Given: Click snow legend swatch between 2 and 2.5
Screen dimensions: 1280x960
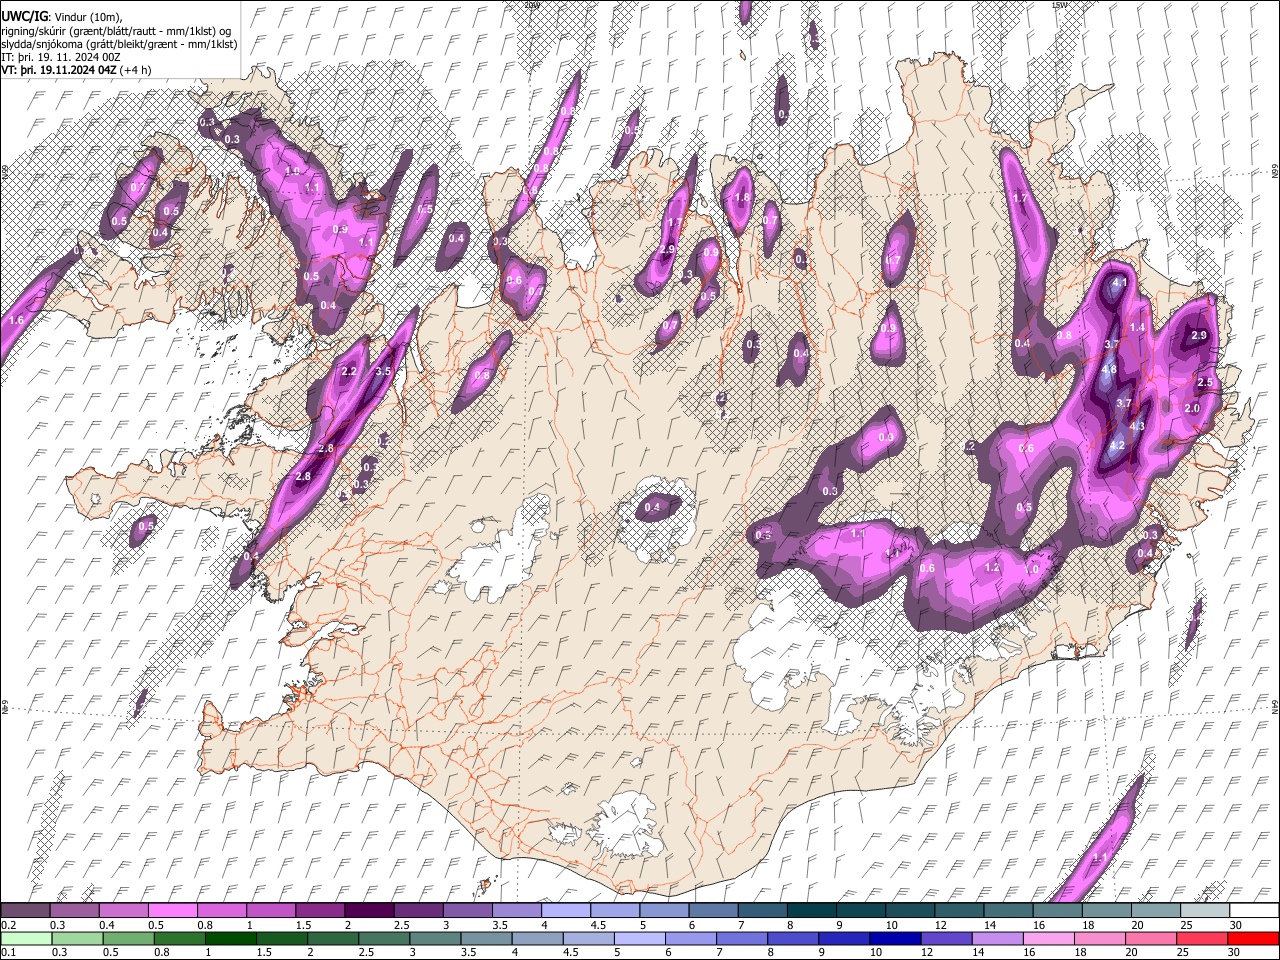Looking at the screenshot, I should pyautogui.click(x=370, y=910).
